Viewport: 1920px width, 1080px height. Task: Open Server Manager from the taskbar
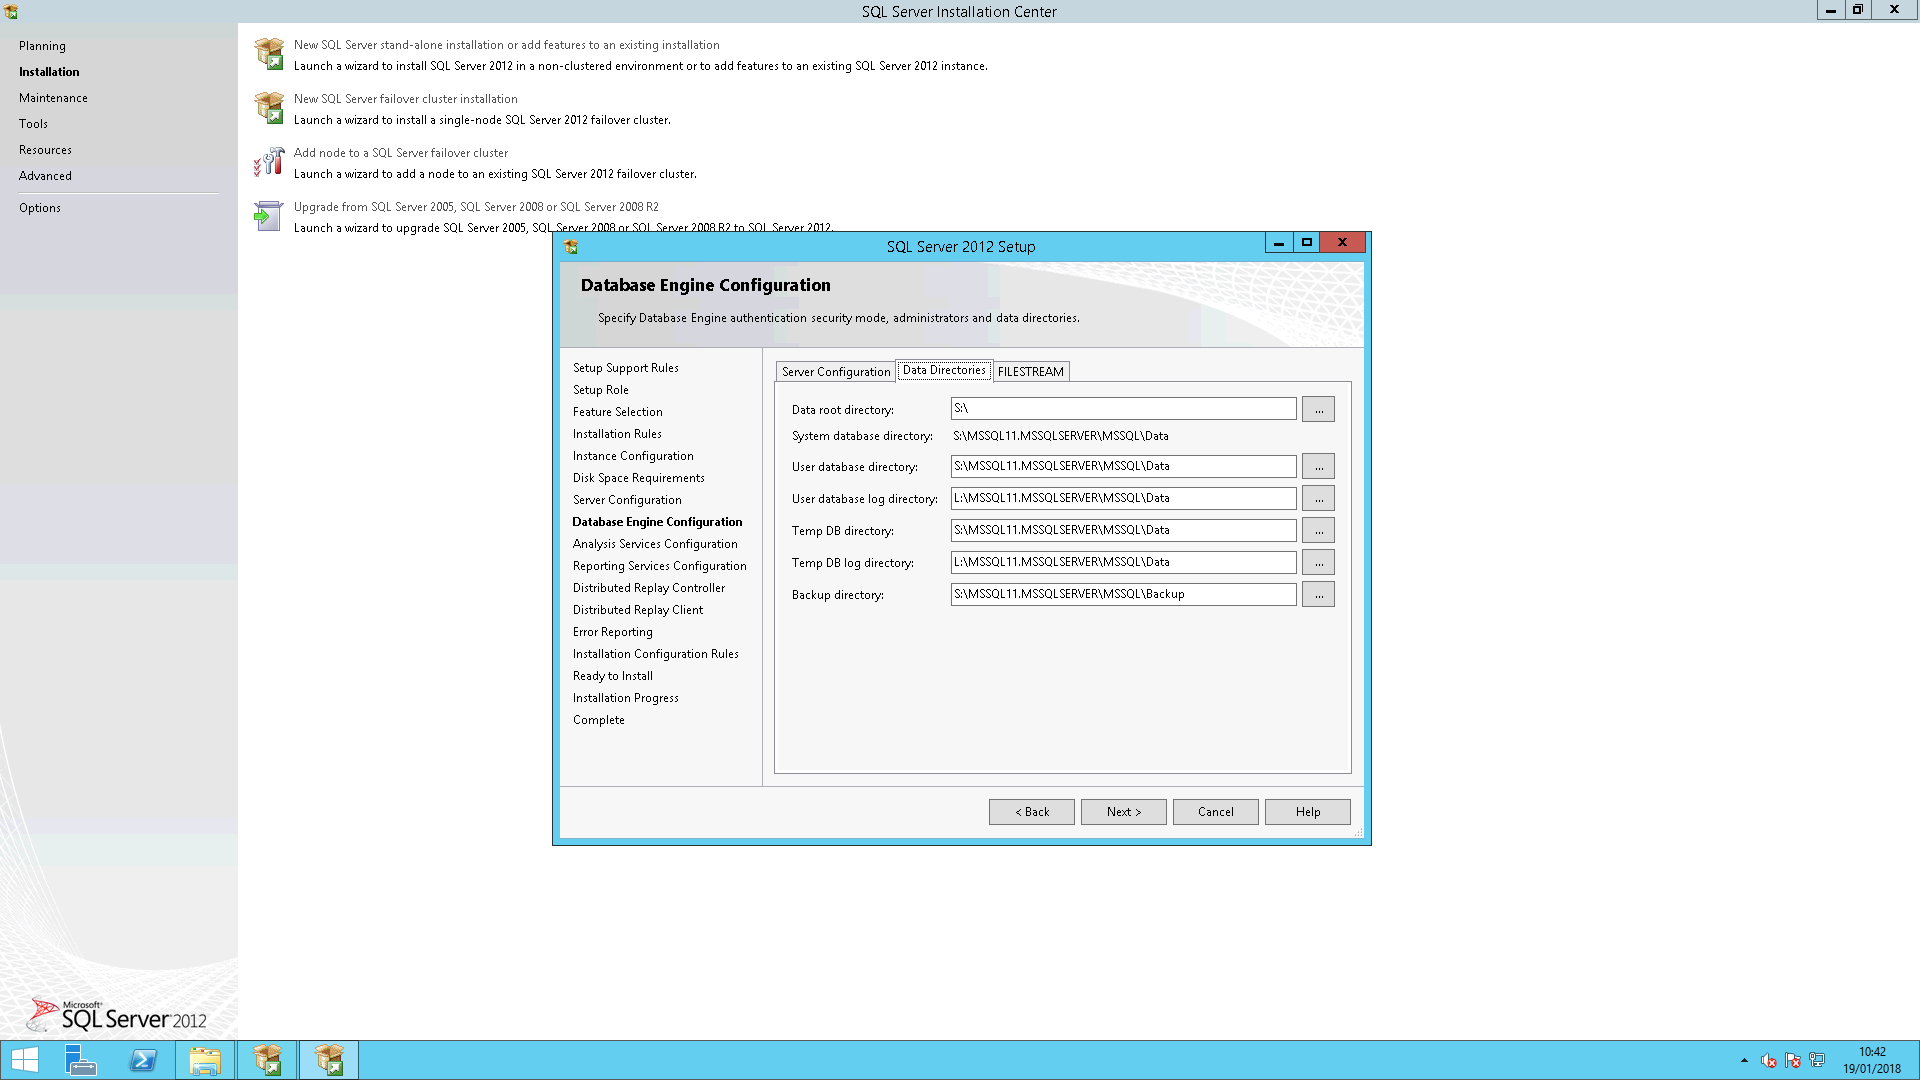80,1060
